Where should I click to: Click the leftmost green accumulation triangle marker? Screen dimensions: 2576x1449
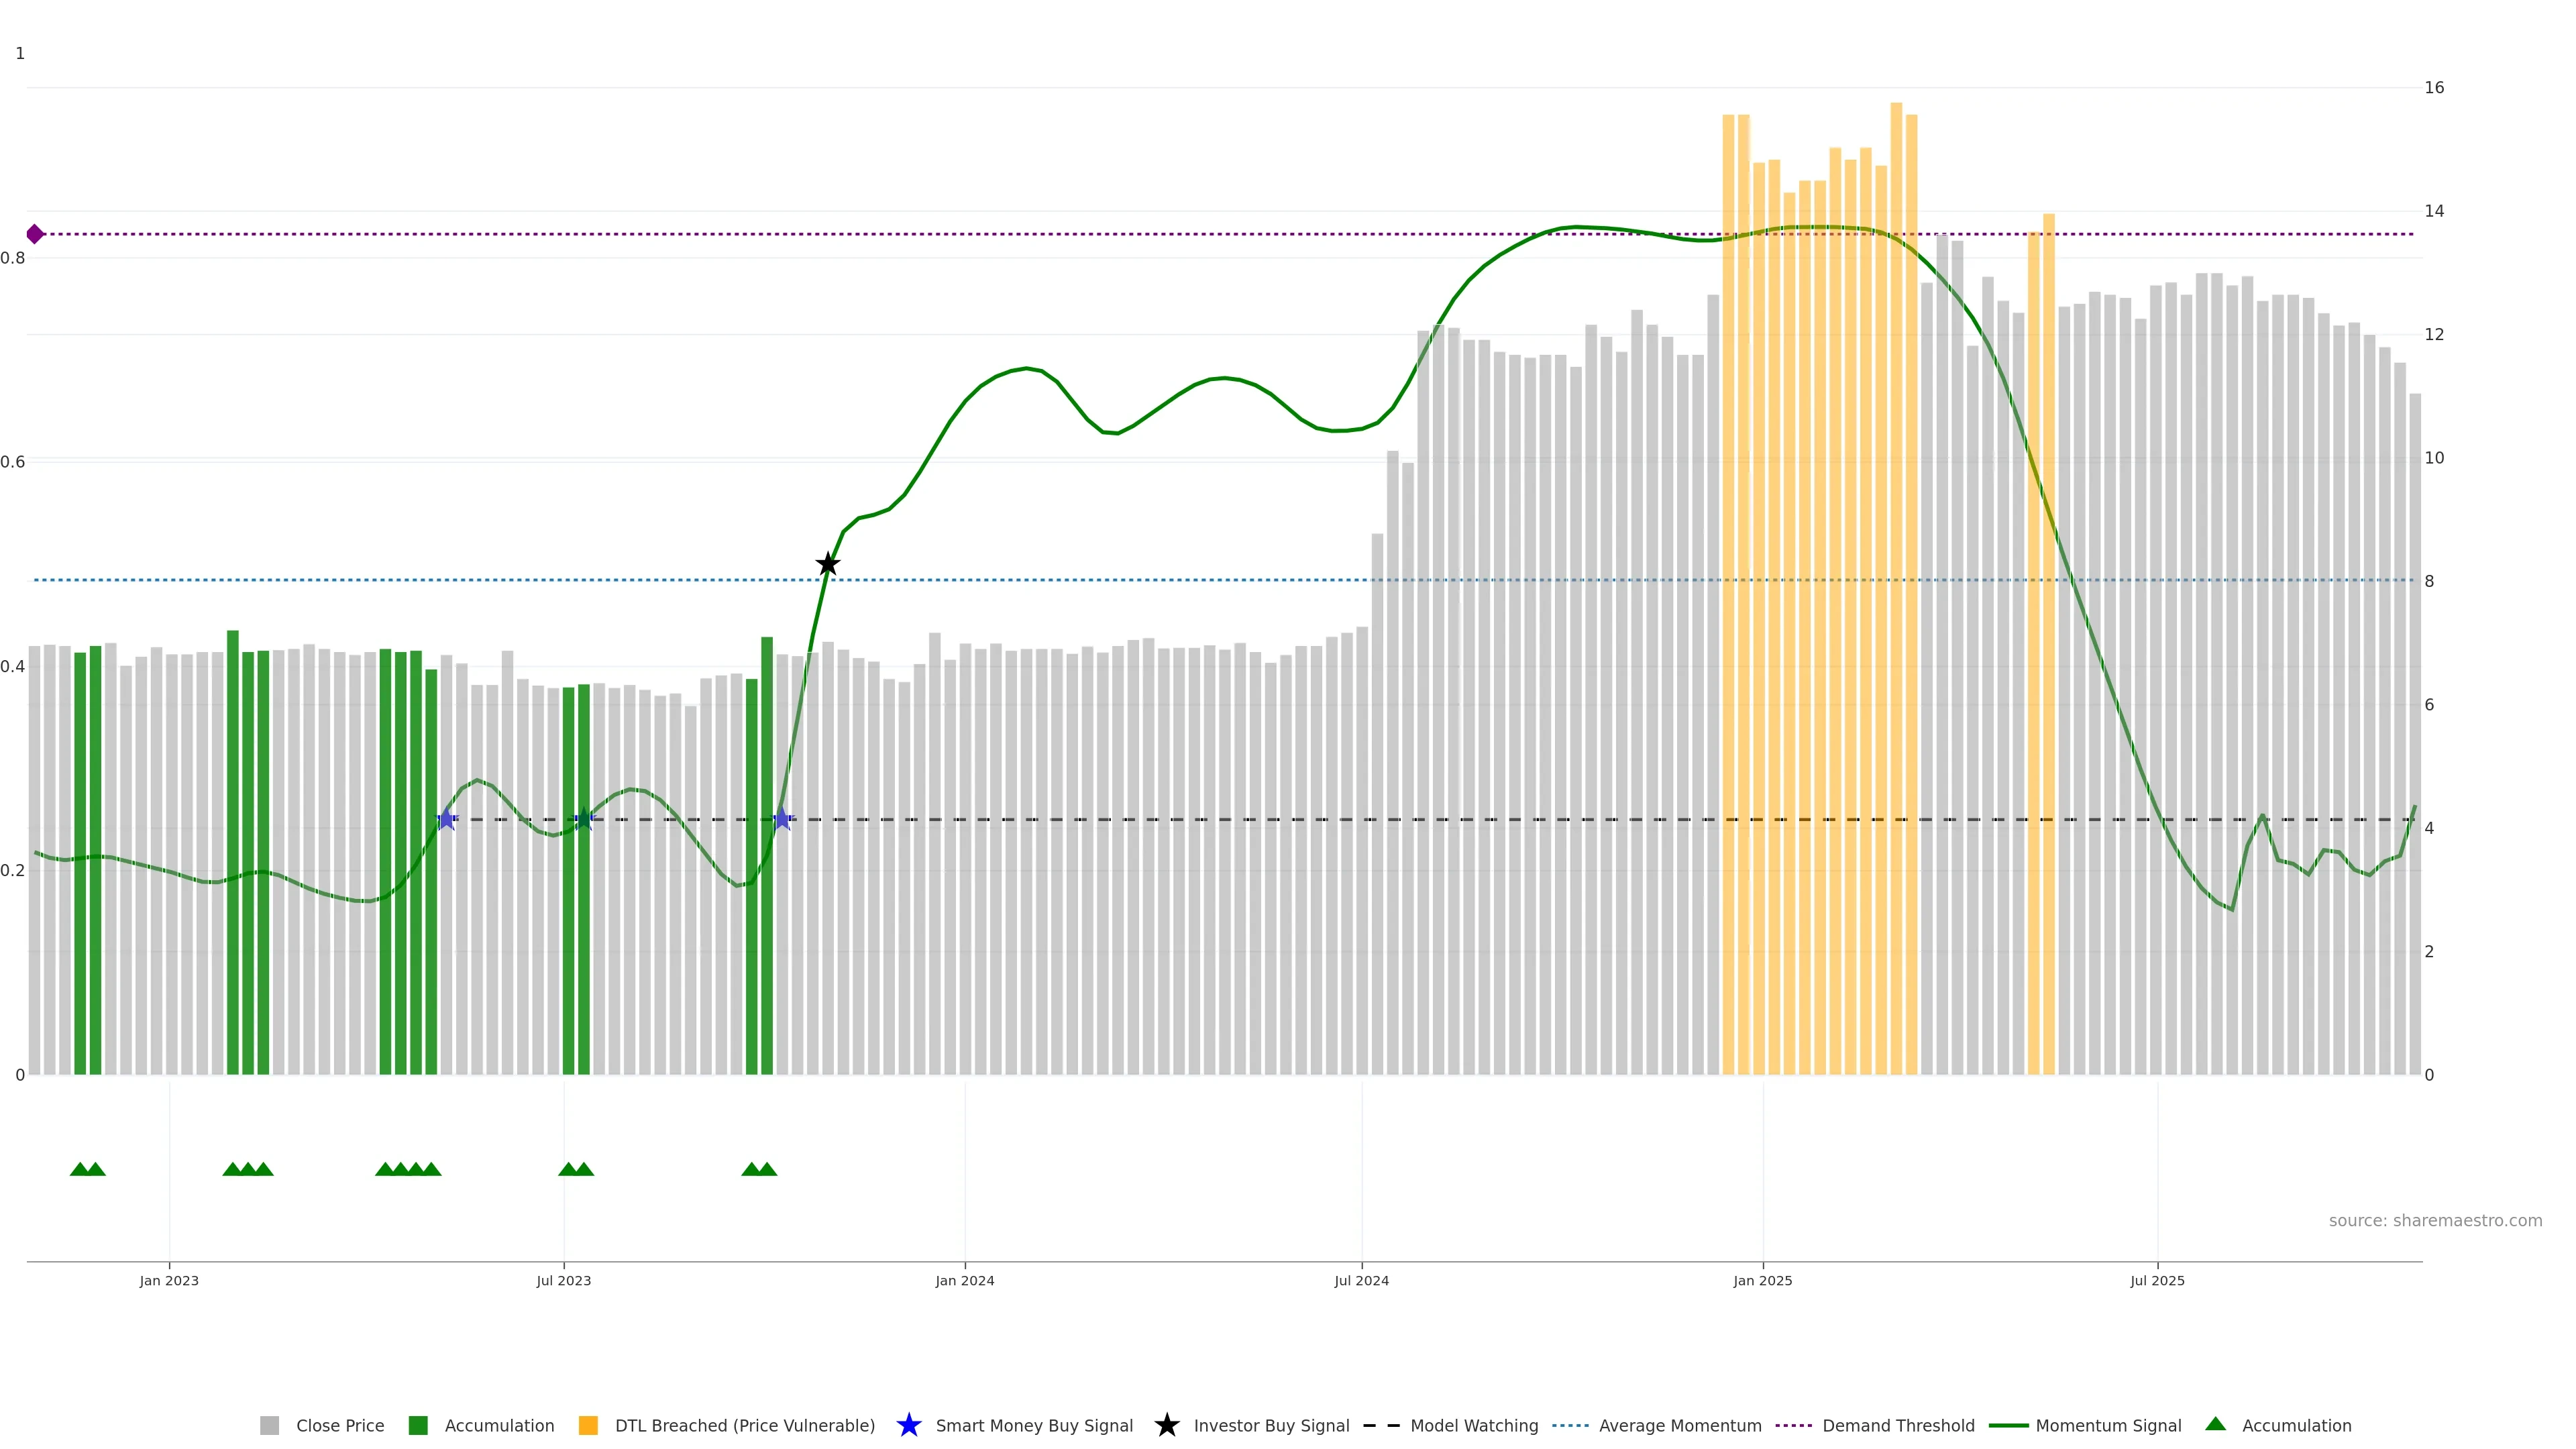(x=80, y=1169)
